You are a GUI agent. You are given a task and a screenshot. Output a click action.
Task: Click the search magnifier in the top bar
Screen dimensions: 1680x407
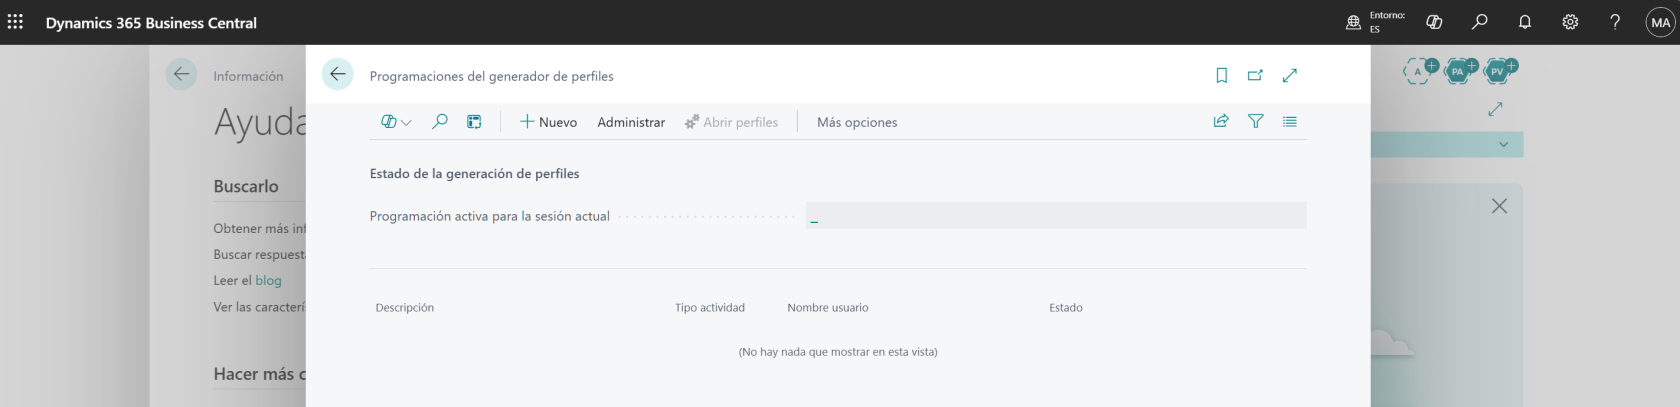(1480, 22)
